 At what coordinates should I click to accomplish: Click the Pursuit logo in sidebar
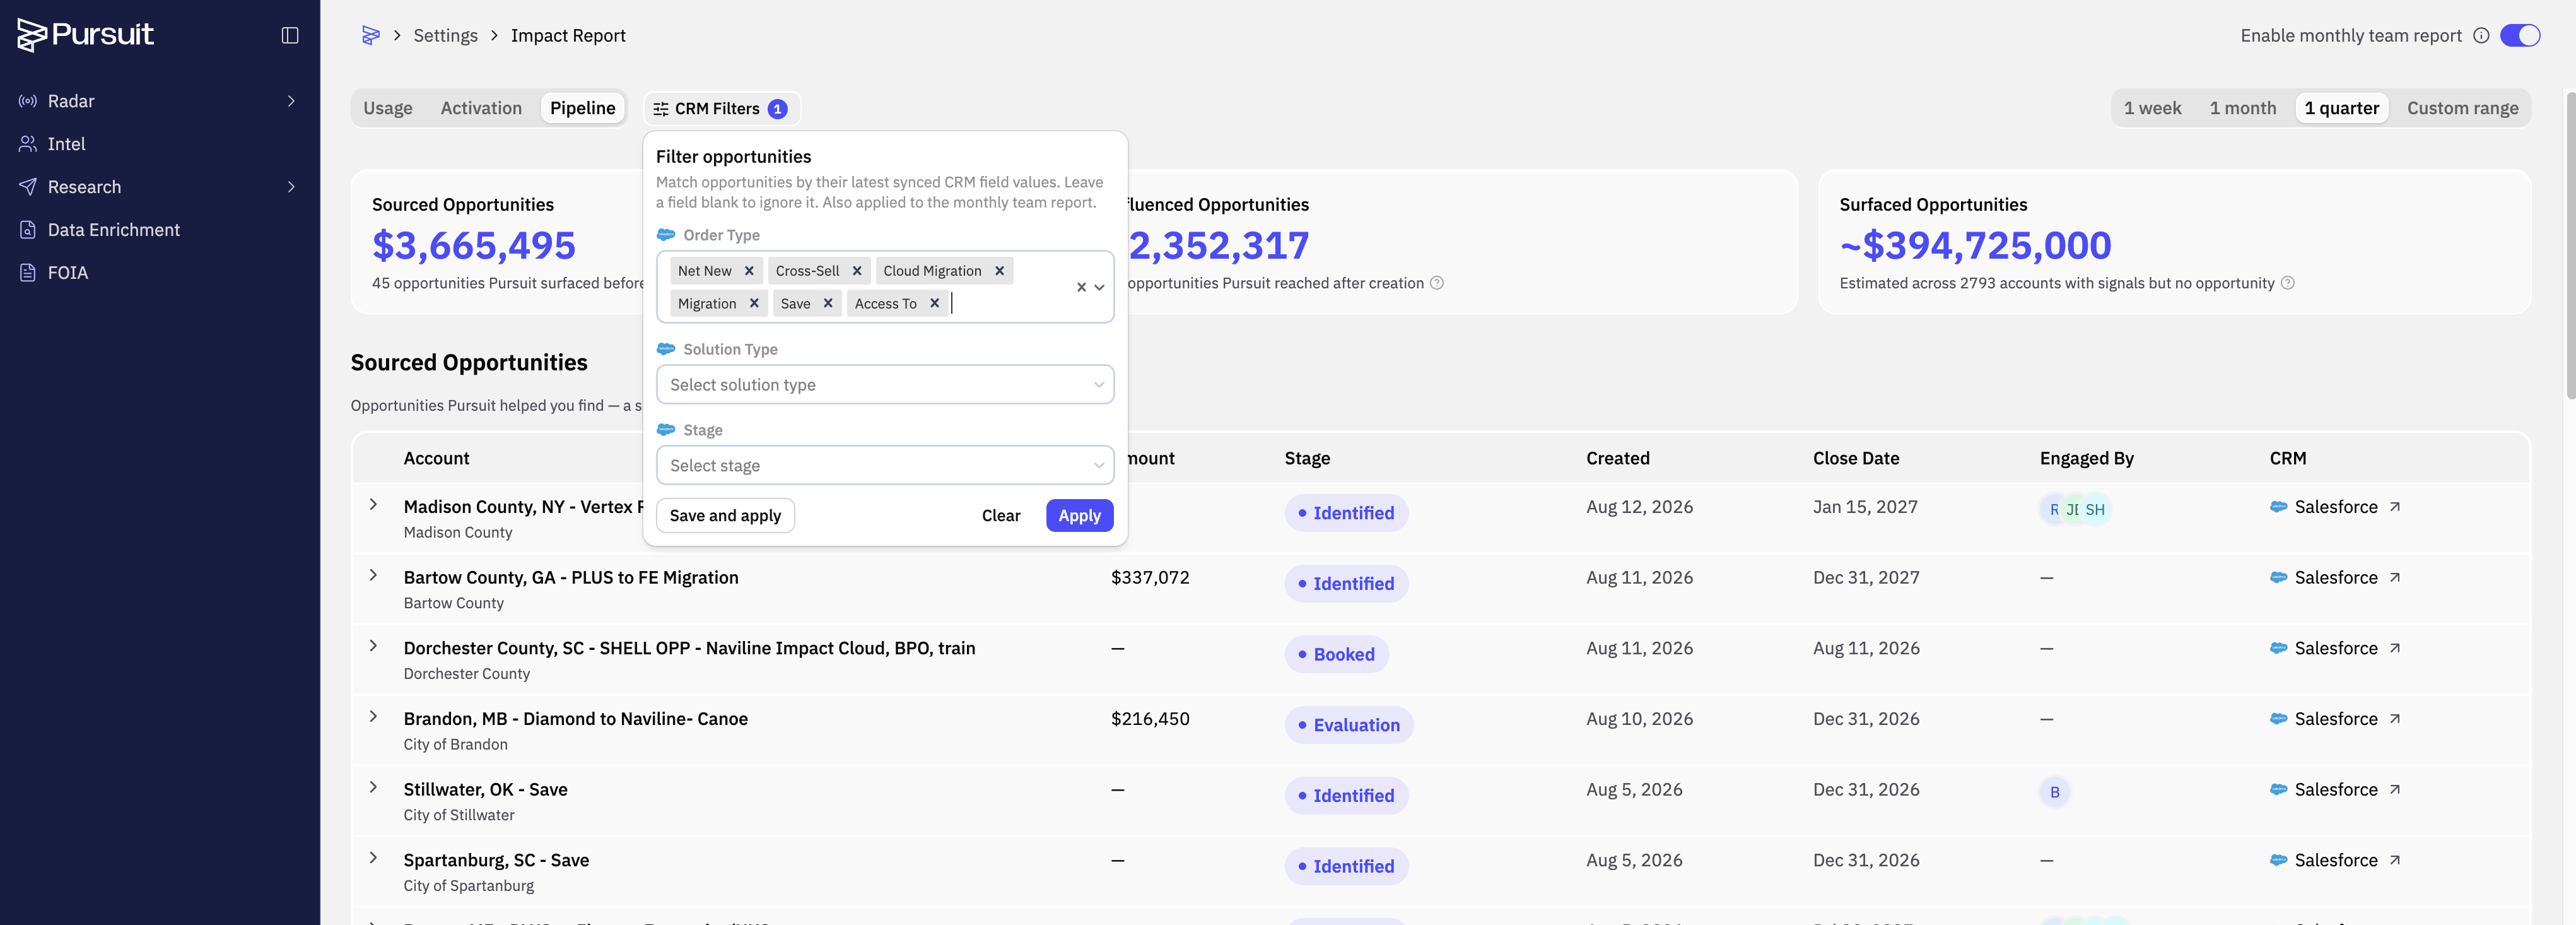[85, 35]
